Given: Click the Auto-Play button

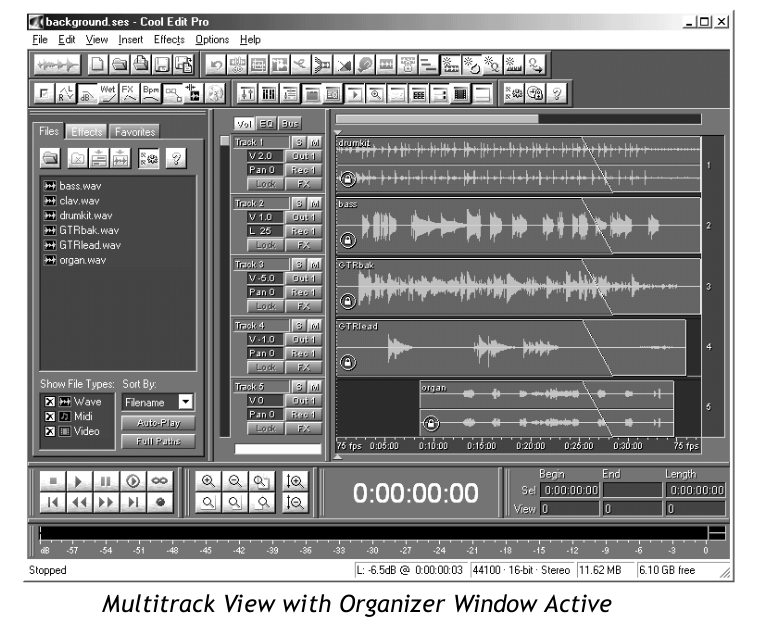Looking at the screenshot, I should [x=158, y=423].
